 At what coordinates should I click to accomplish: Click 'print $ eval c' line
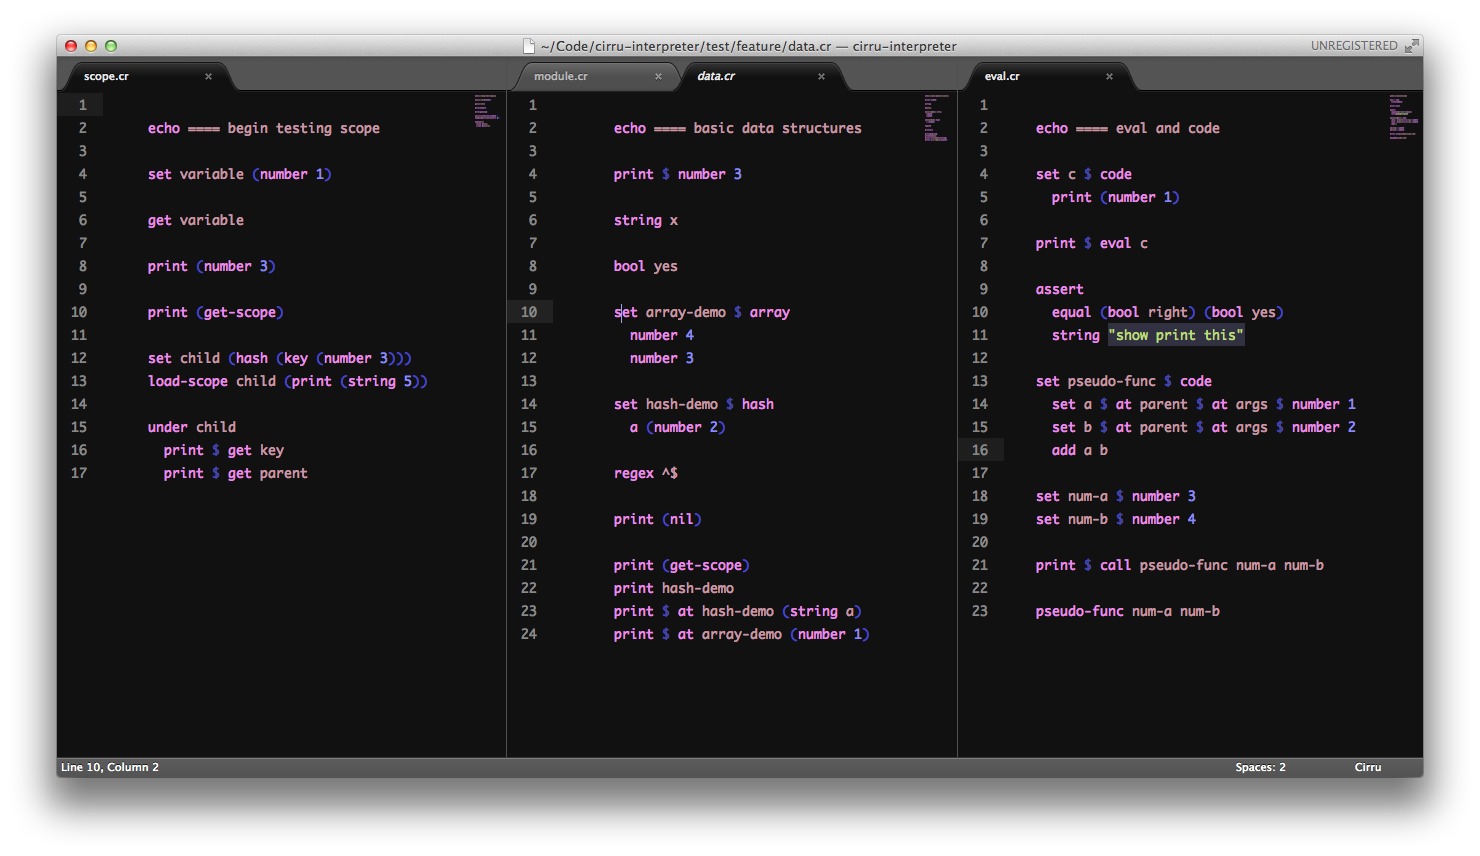coord(1092,243)
